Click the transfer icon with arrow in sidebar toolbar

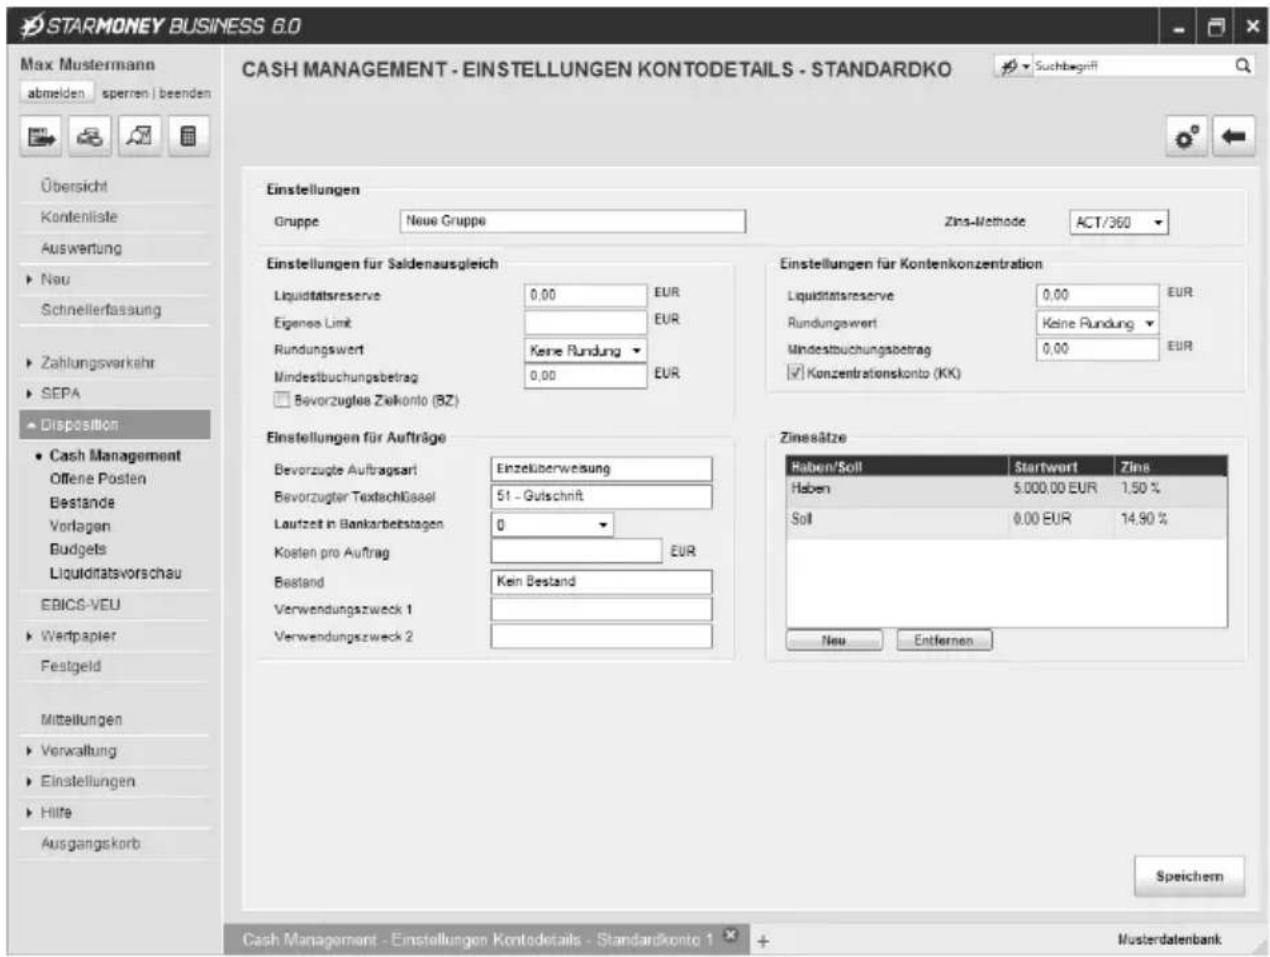[42, 137]
